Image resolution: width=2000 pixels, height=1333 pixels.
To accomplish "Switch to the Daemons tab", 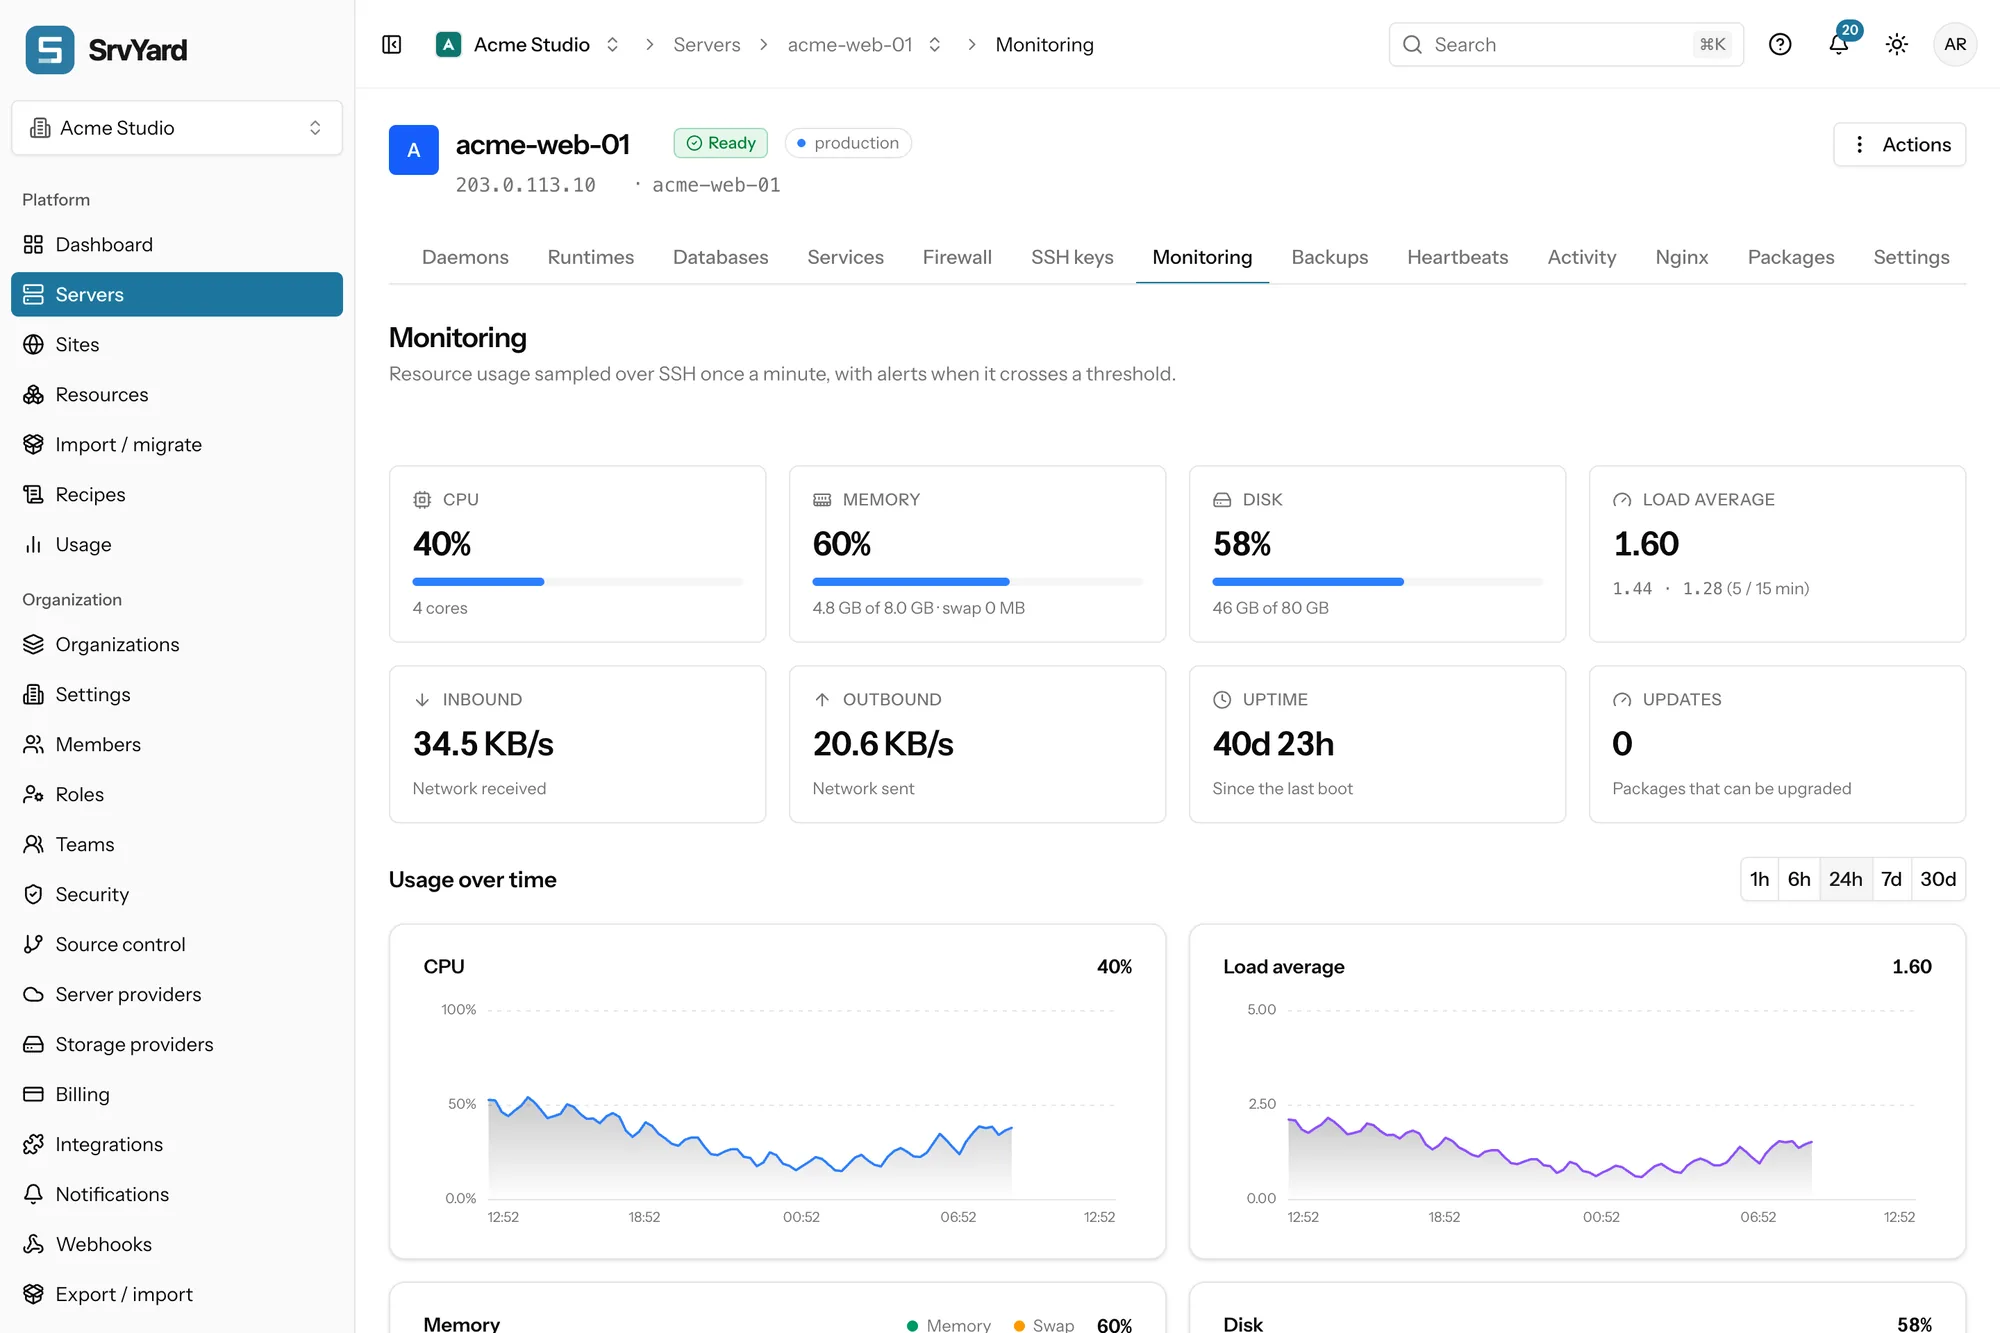I will pyautogui.click(x=465, y=258).
